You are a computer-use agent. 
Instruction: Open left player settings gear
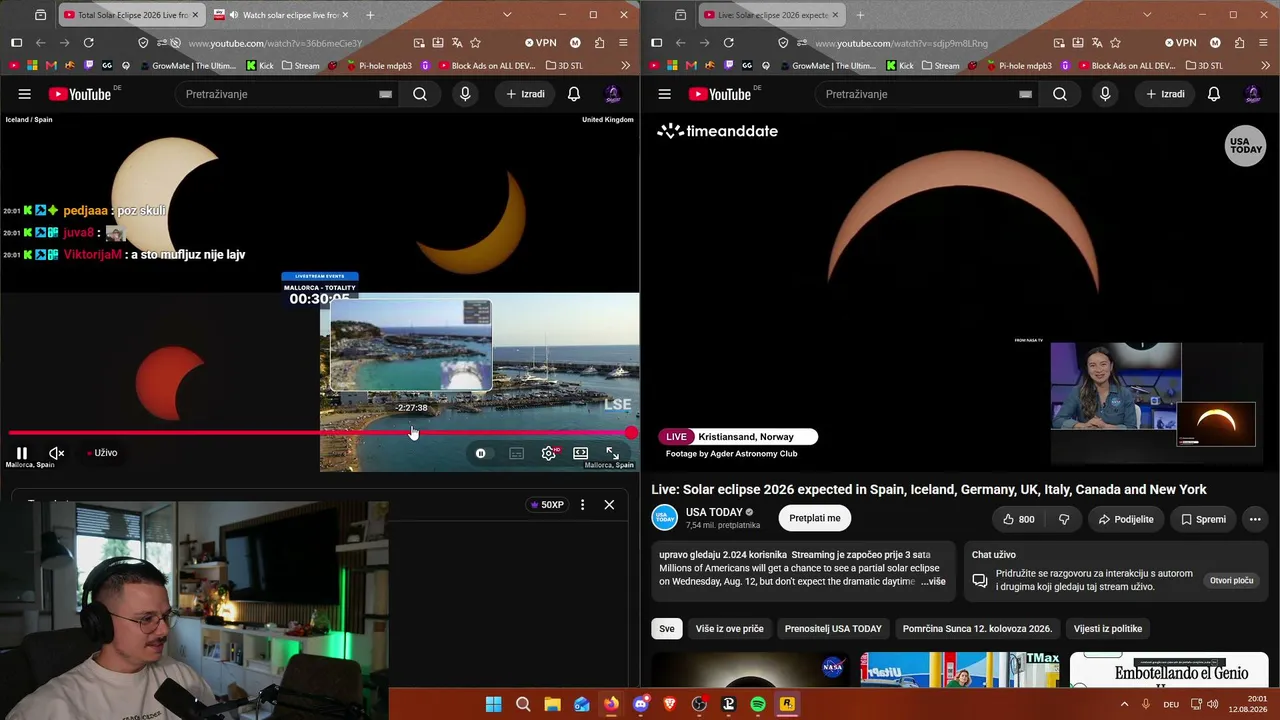click(x=549, y=453)
